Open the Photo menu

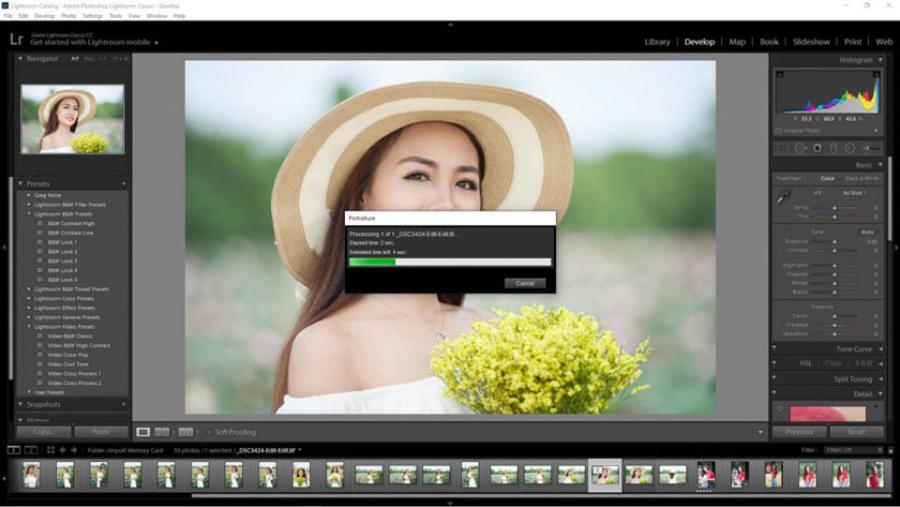(x=68, y=16)
